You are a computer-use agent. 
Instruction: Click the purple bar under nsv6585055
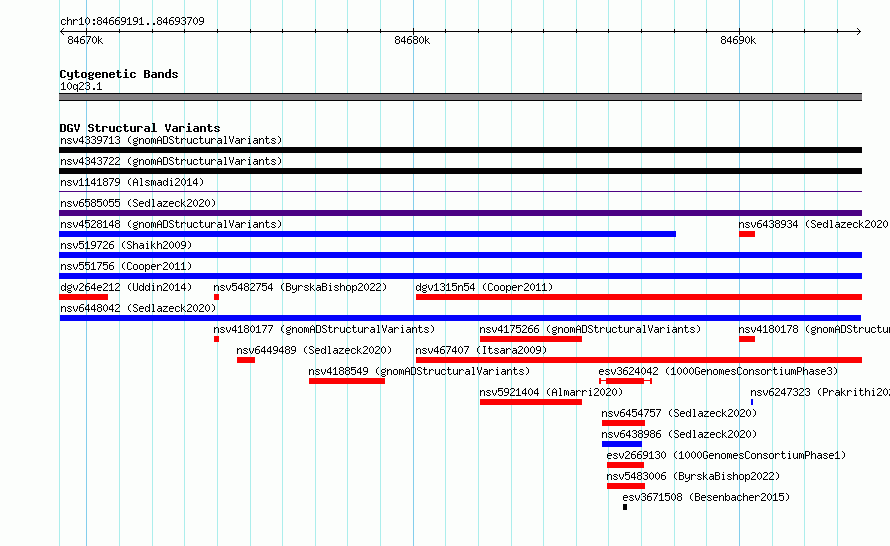coord(460,213)
